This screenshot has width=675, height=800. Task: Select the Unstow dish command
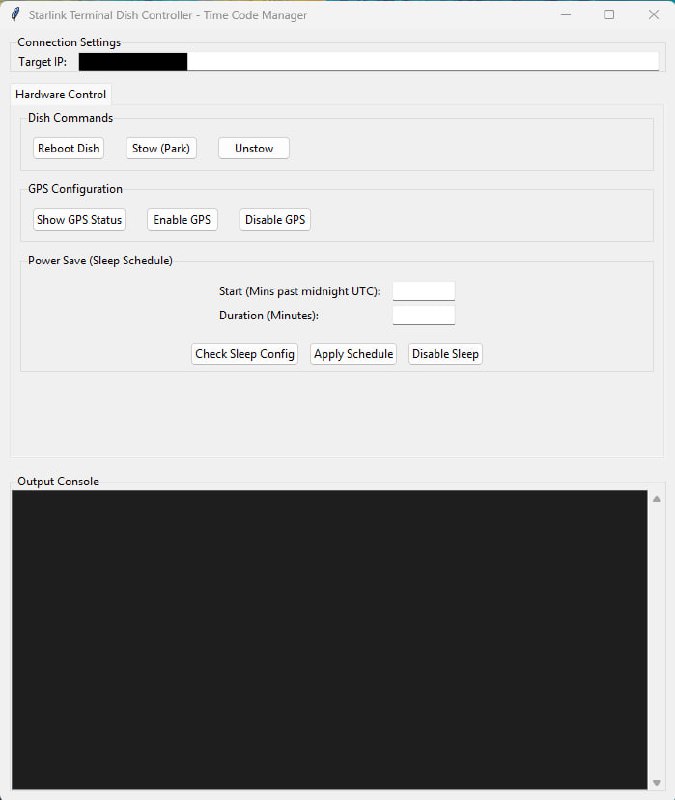pos(254,148)
